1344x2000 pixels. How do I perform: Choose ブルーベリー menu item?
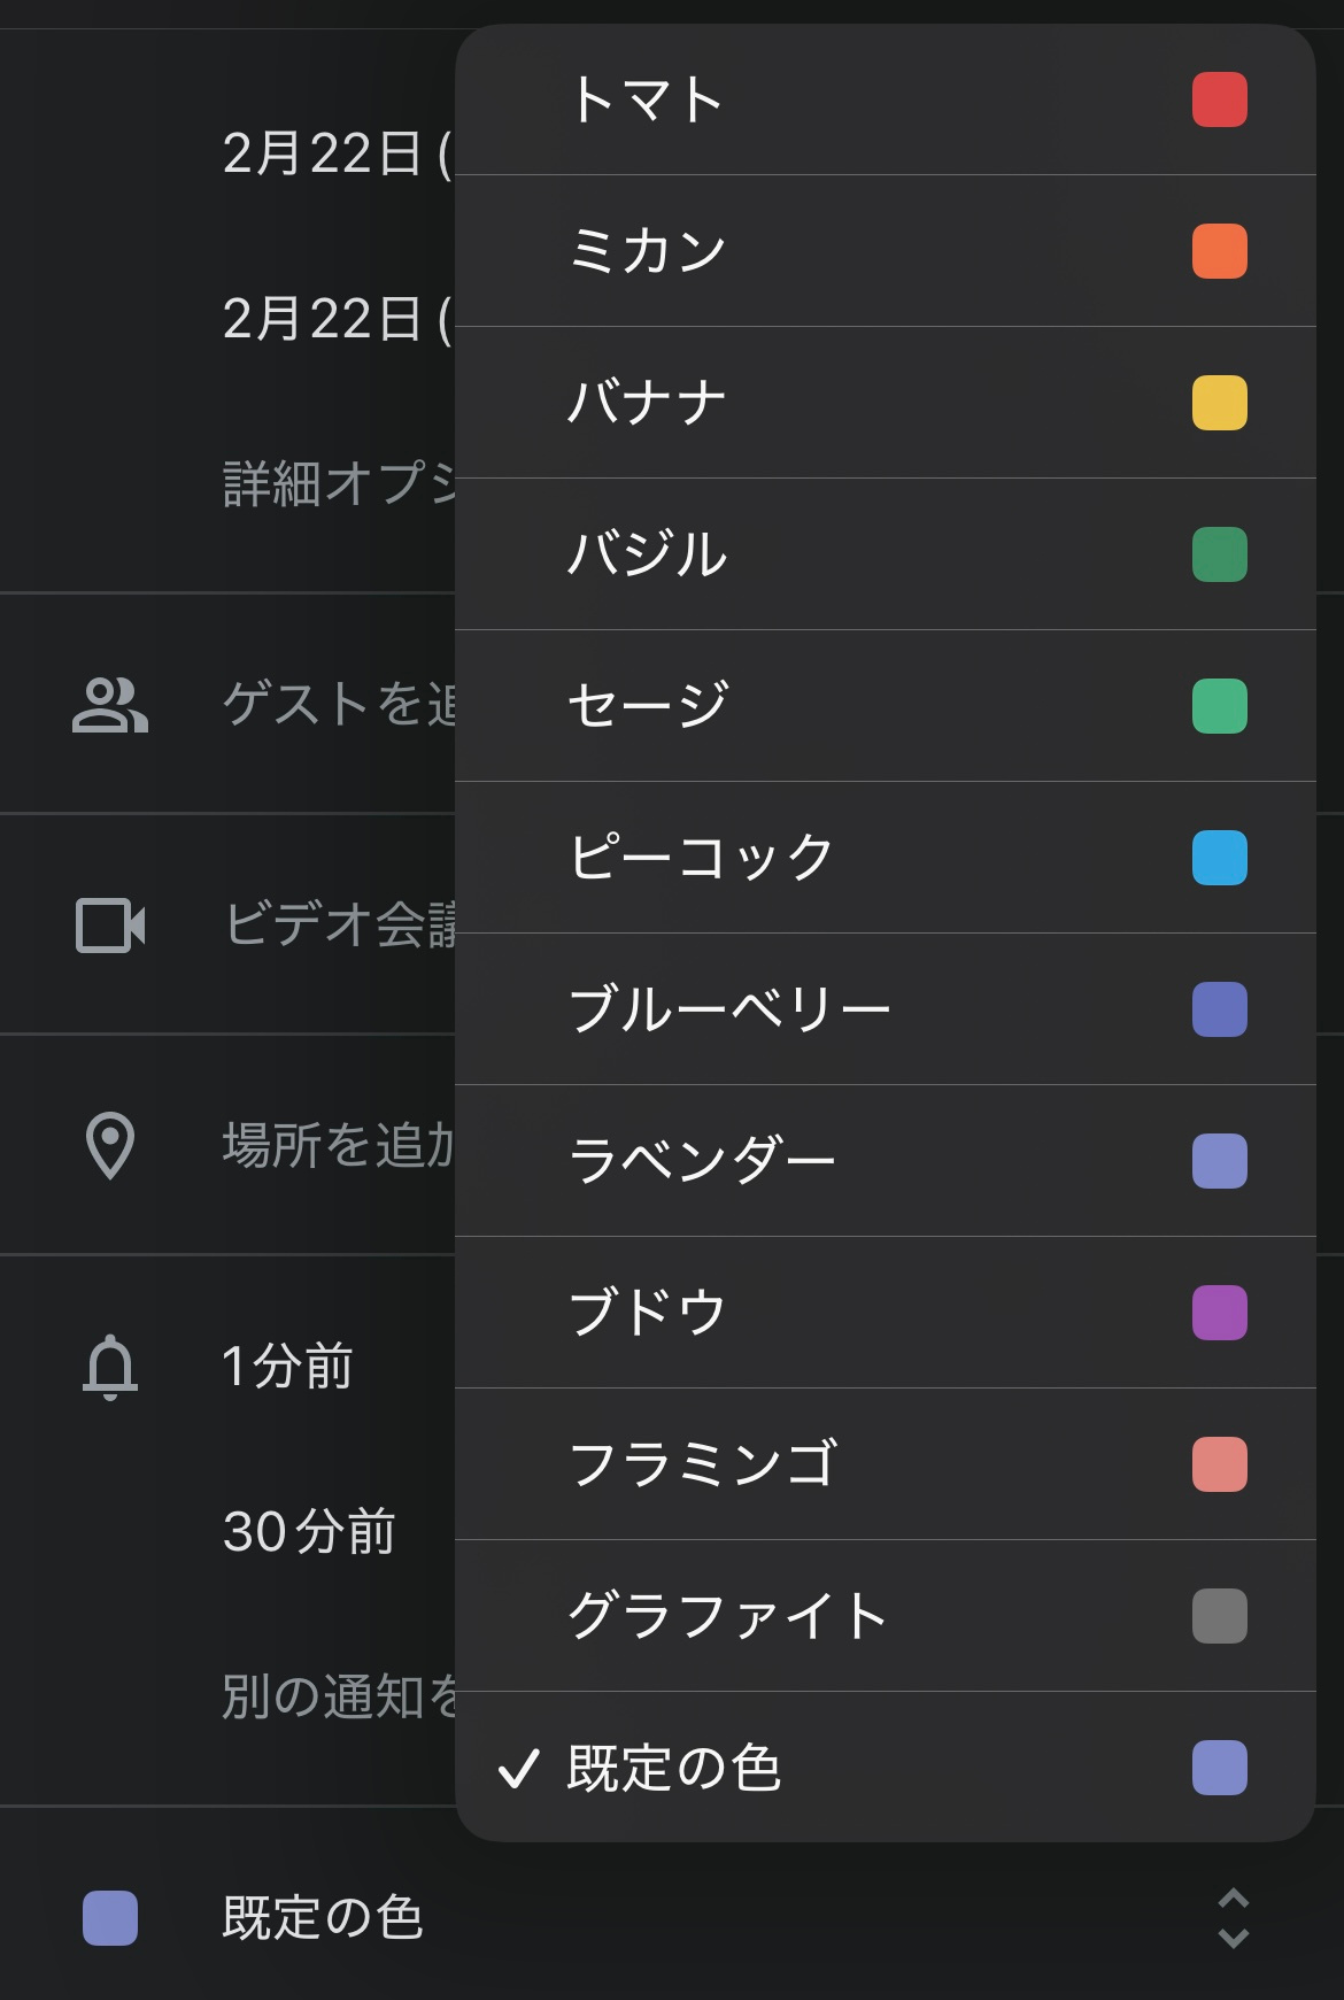884,1009
